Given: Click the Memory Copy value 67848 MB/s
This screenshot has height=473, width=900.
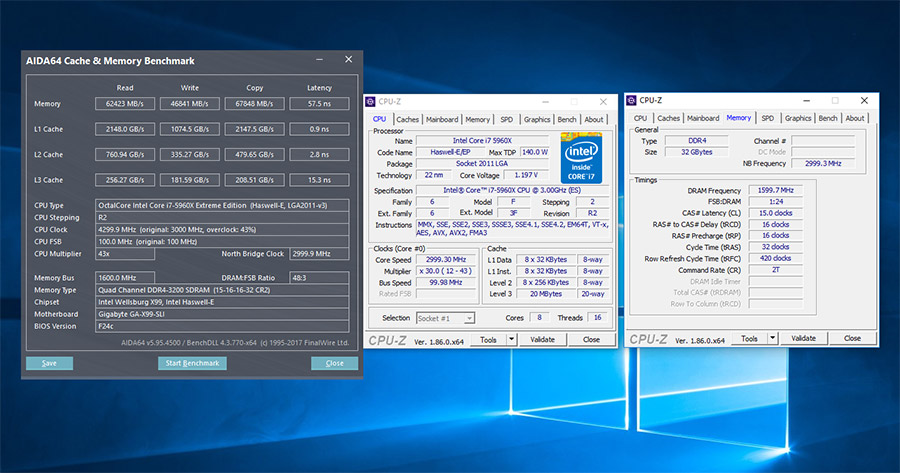Looking at the screenshot, I should 254,104.
